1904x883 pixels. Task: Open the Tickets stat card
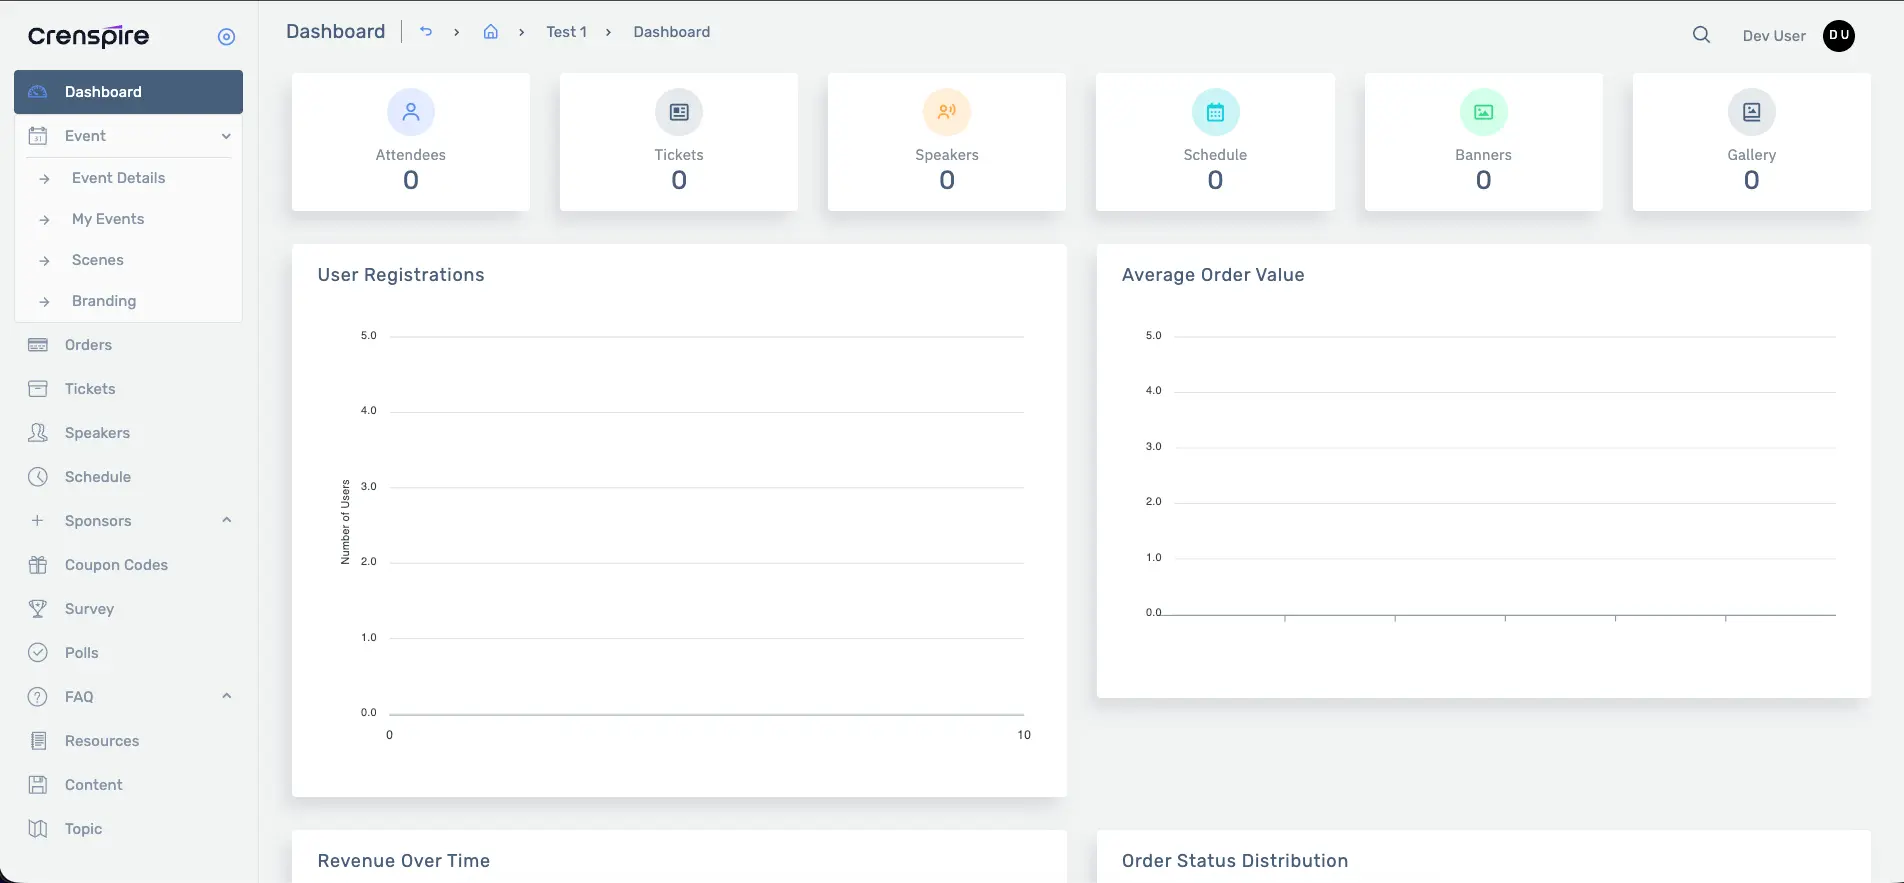click(679, 142)
